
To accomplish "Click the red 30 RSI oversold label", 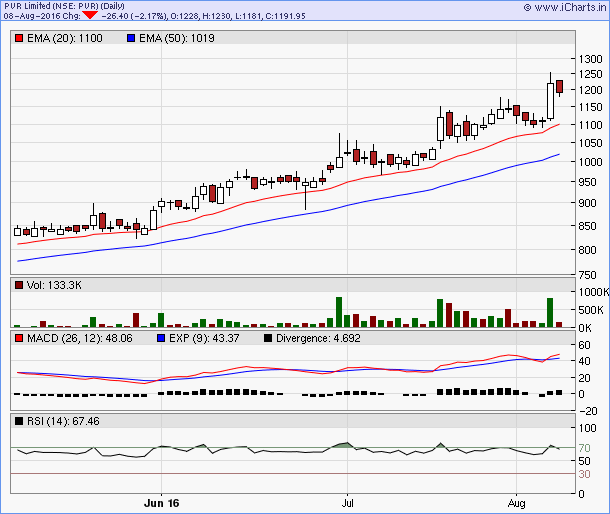I will (x=584, y=474).
